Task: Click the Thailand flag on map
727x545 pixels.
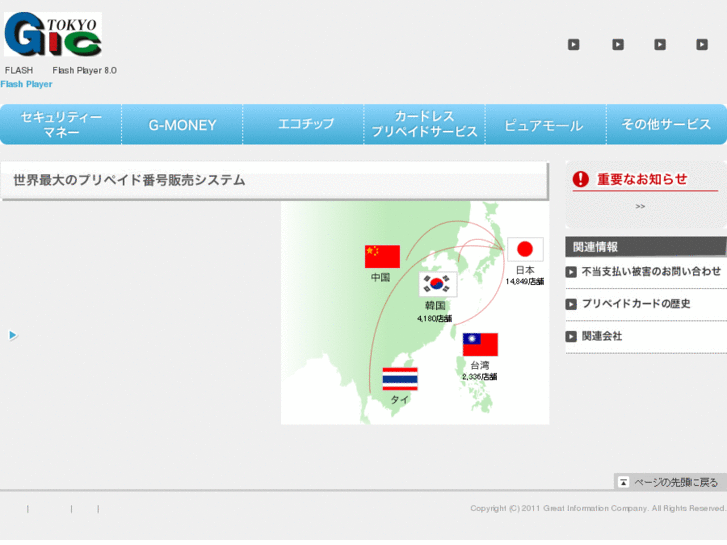Action: pyautogui.click(x=400, y=379)
